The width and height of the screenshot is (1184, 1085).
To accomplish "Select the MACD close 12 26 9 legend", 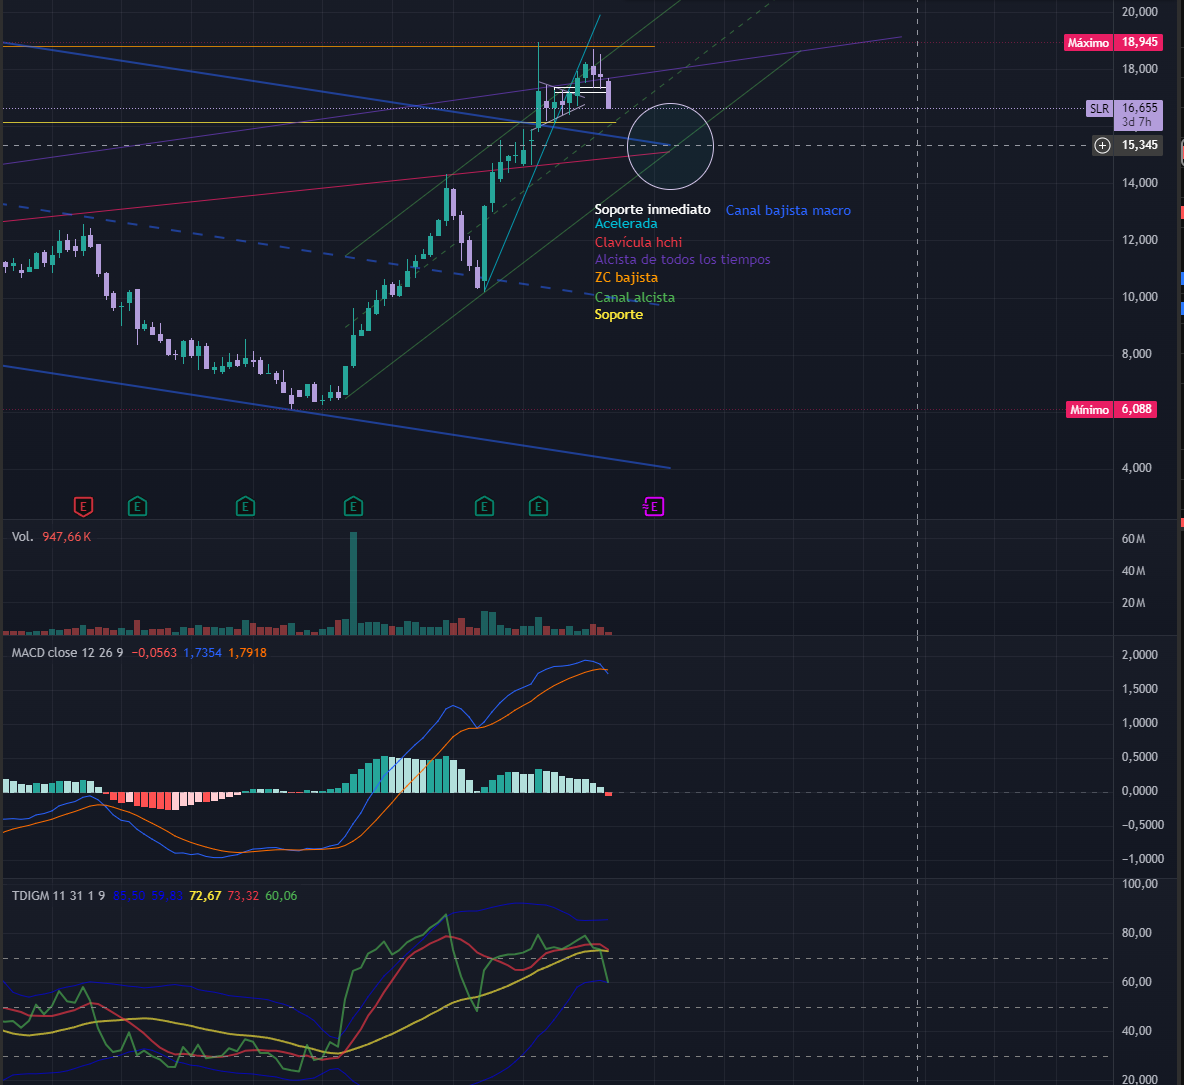I will tap(68, 653).
